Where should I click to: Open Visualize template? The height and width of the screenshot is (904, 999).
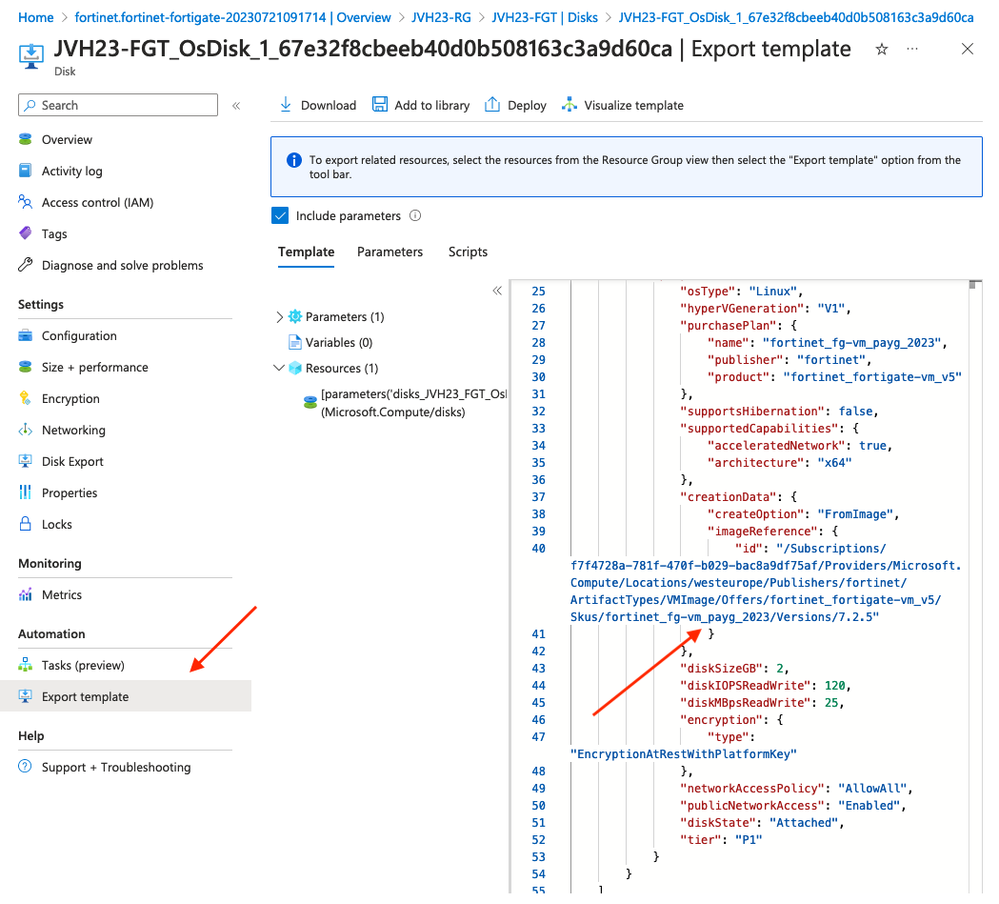coord(622,105)
